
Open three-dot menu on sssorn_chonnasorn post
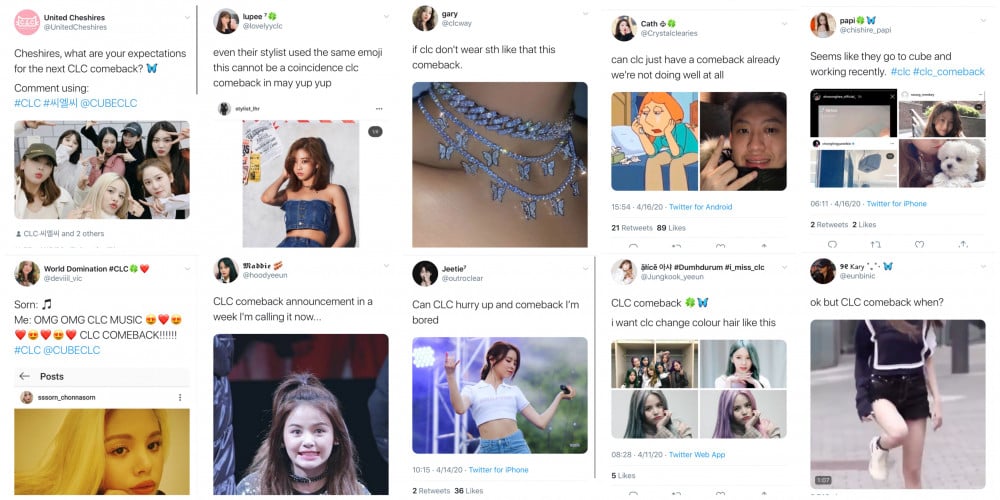180,397
